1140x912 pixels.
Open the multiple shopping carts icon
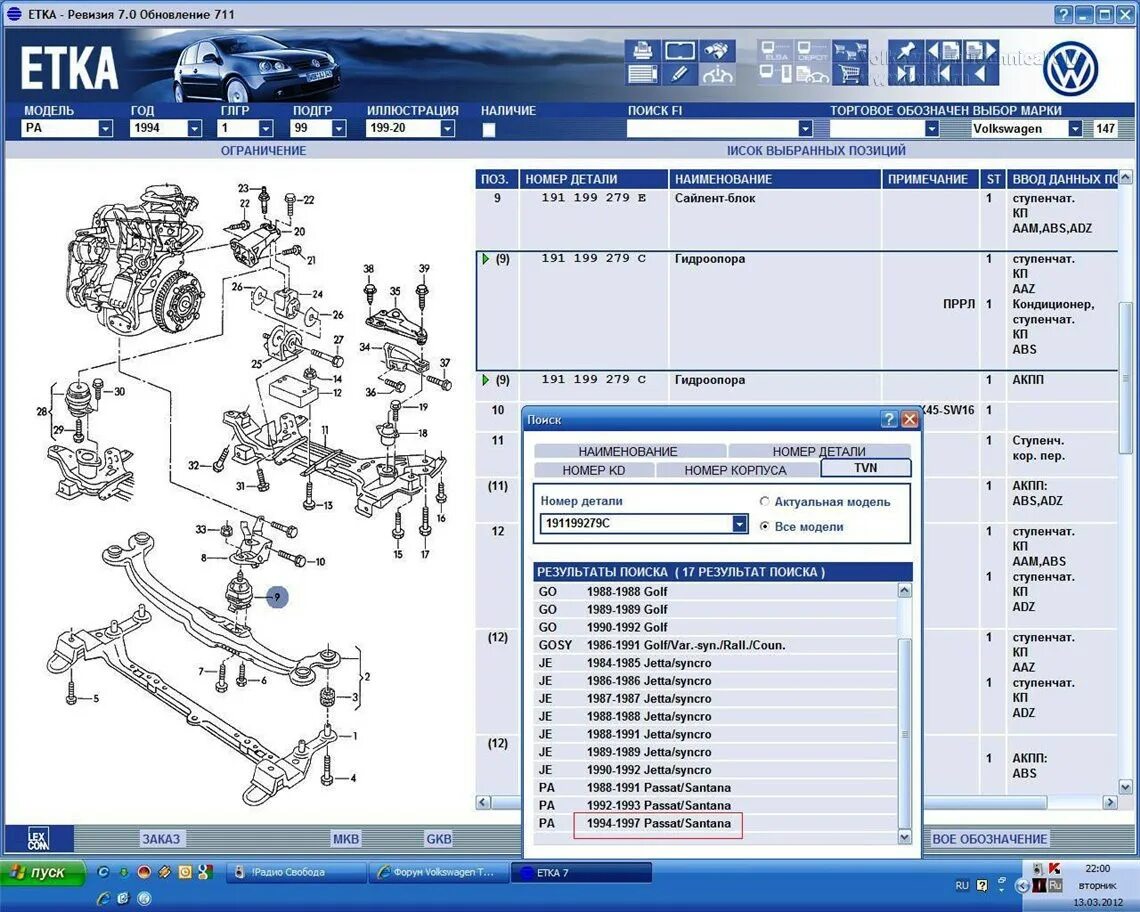850,52
